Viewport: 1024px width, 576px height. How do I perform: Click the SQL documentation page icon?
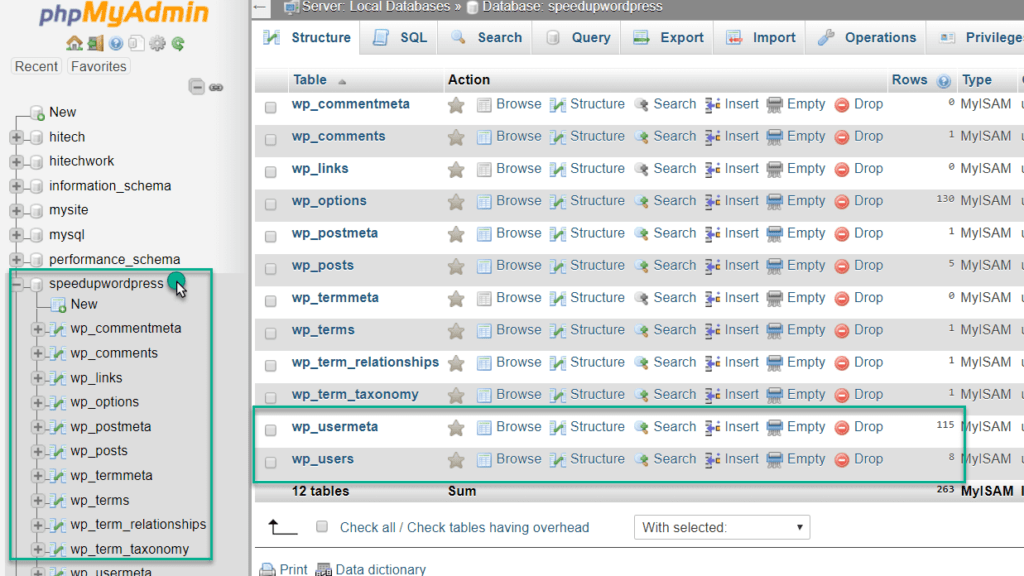136,44
